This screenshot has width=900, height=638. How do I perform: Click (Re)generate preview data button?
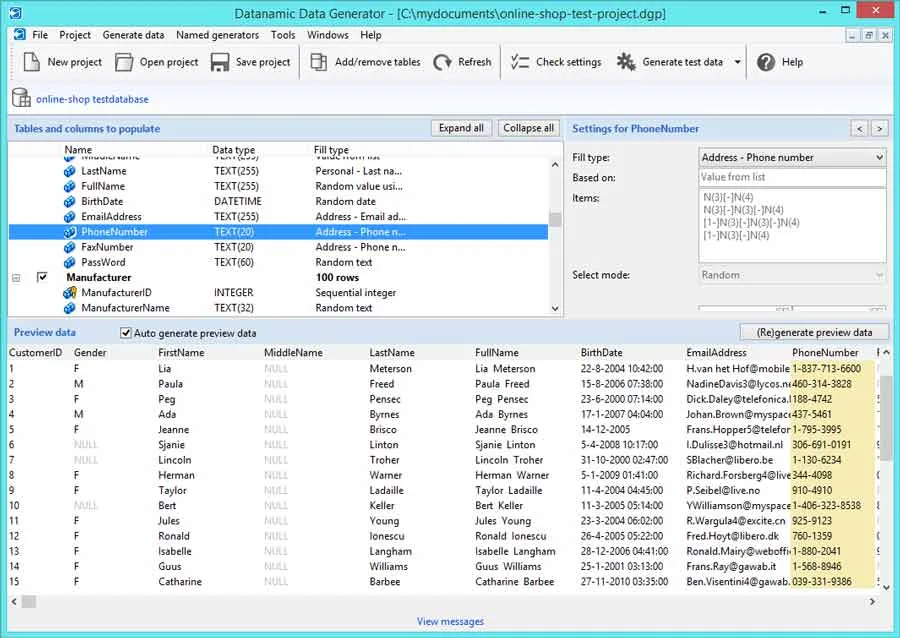[x=814, y=332]
